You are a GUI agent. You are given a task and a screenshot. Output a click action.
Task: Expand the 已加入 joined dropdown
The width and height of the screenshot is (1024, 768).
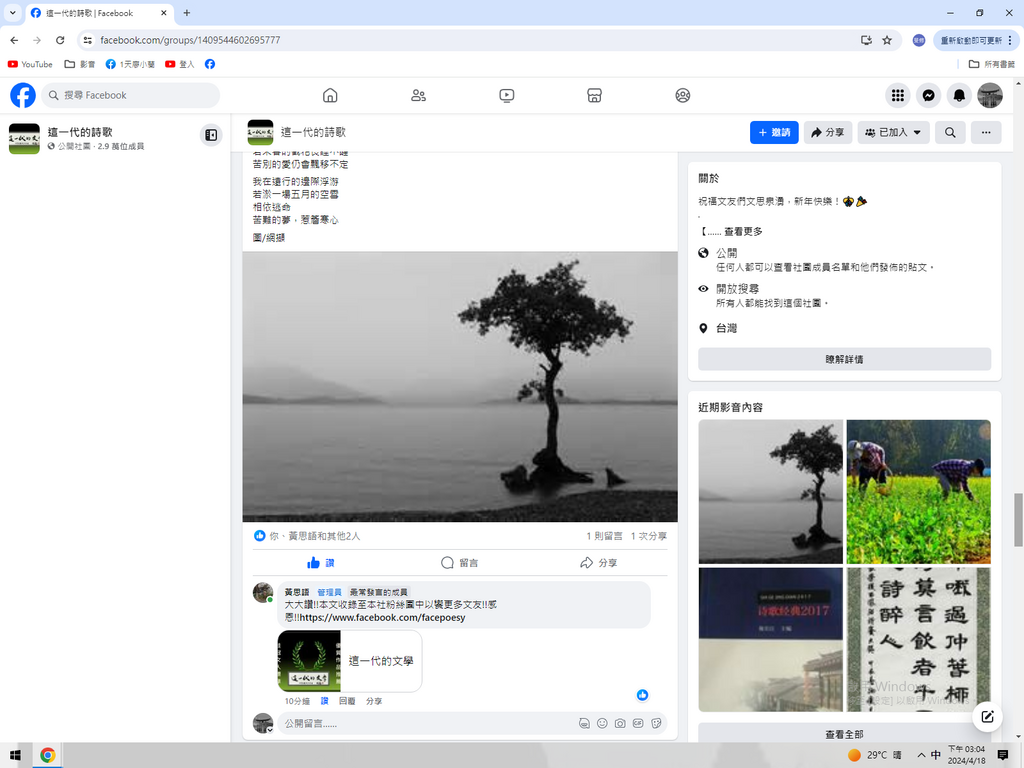893,132
